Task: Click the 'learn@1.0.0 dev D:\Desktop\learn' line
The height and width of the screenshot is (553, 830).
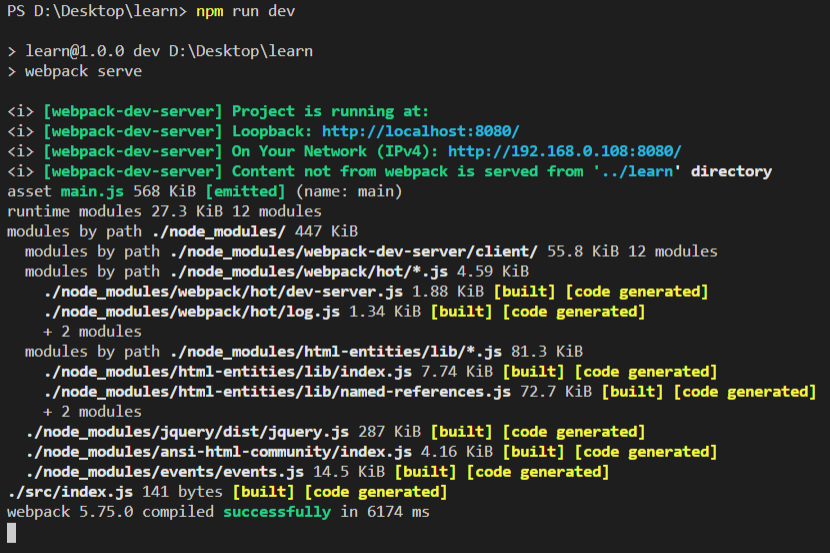Action: click(x=169, y=51)
